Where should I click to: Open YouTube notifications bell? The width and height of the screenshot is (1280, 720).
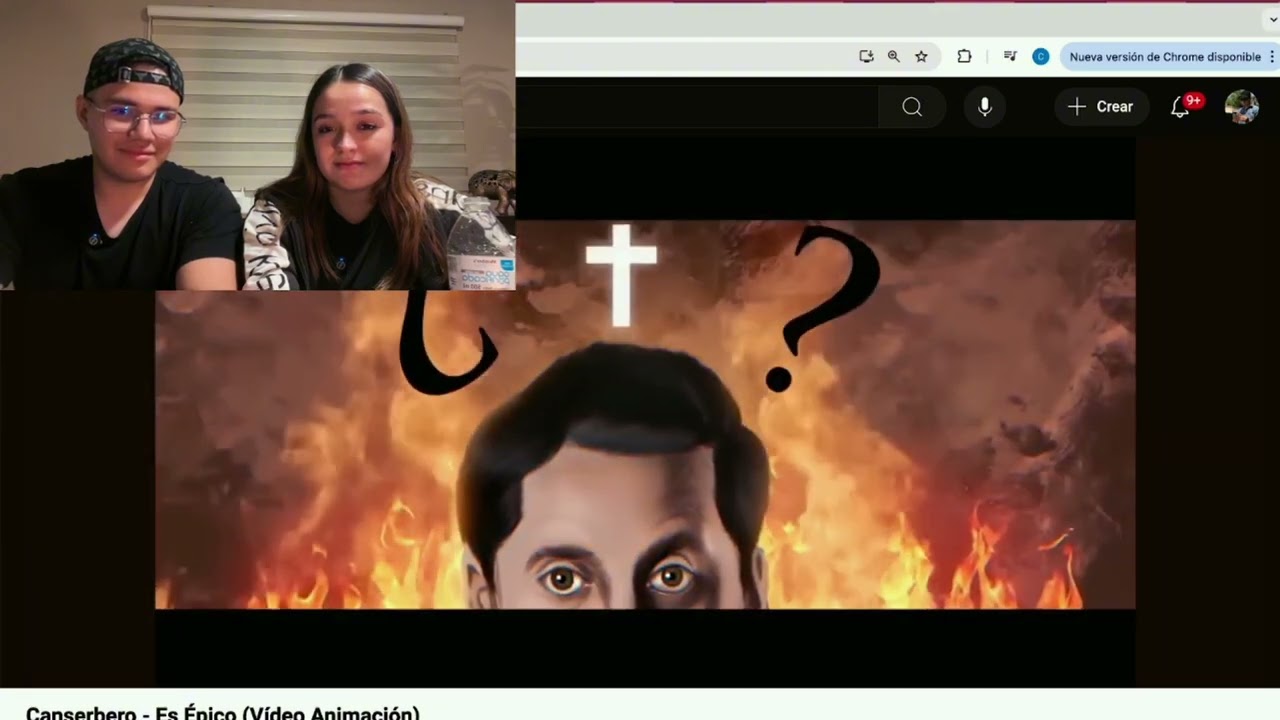(x=1180, y=107)
